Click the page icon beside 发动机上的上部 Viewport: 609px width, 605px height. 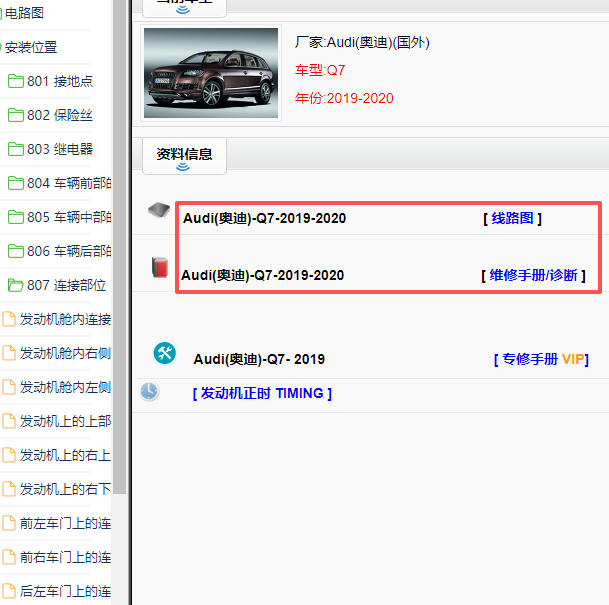tap(9, 421)
